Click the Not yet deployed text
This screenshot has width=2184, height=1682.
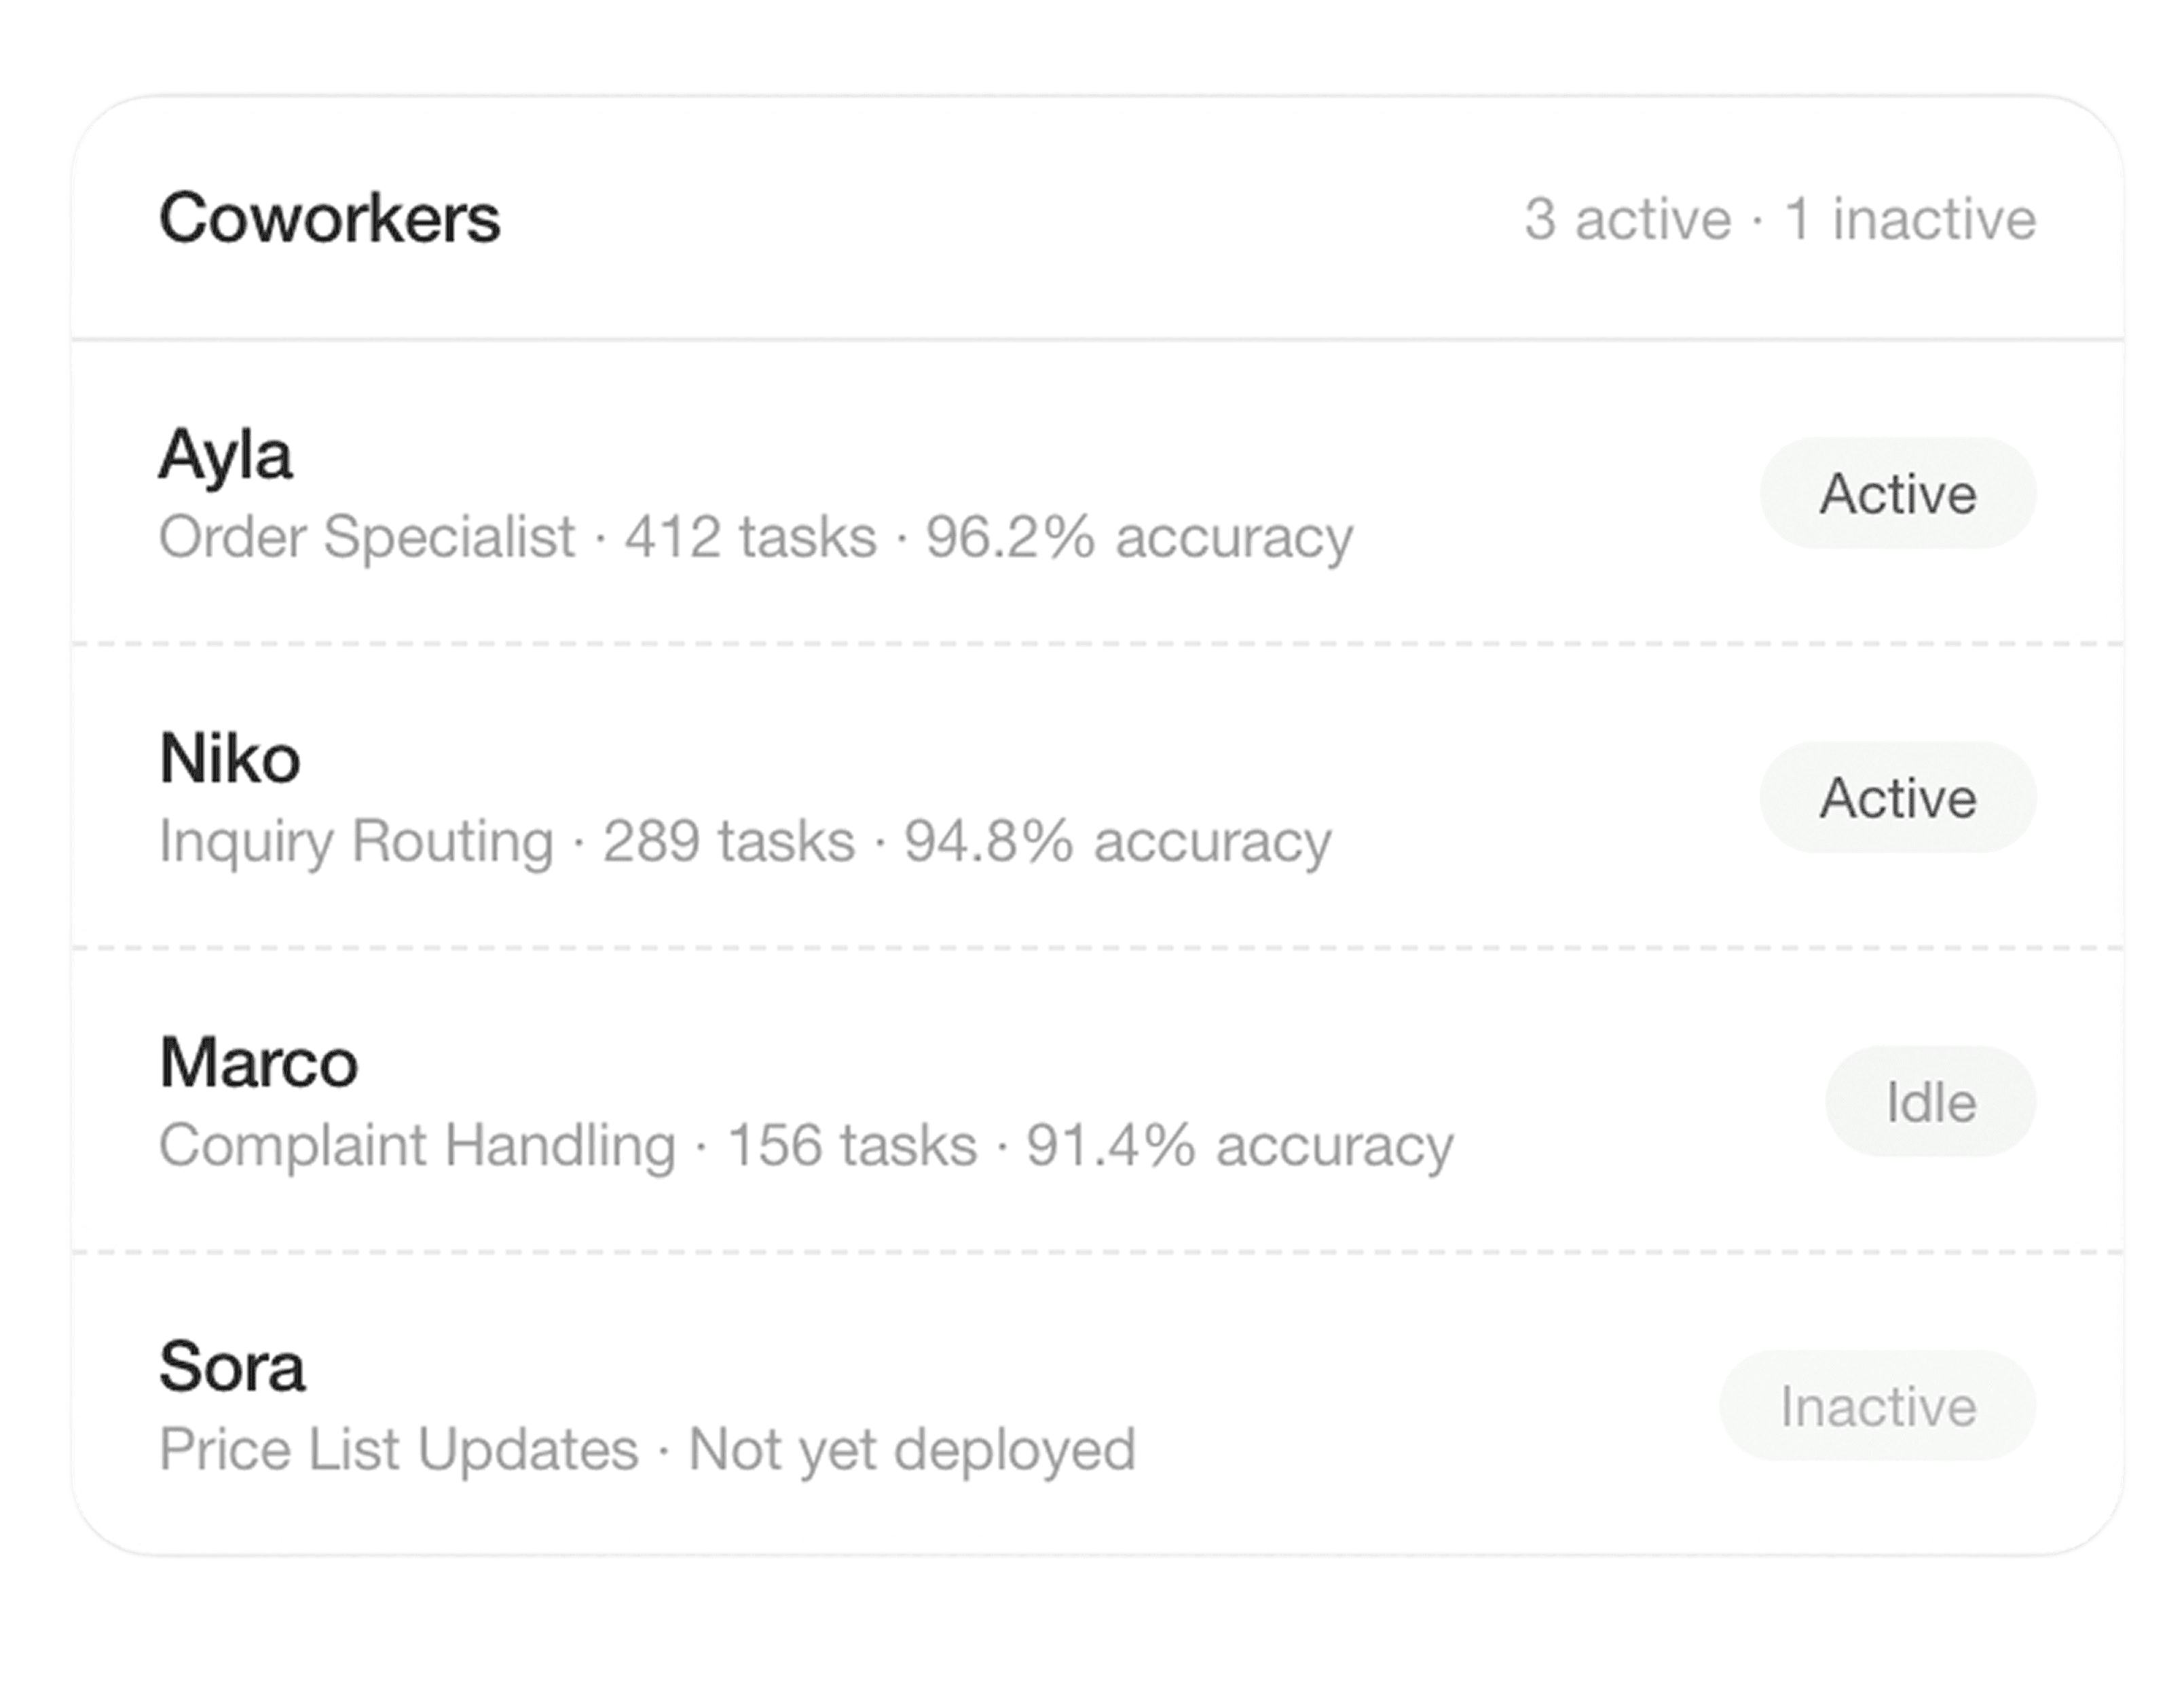click(912, 1450)
